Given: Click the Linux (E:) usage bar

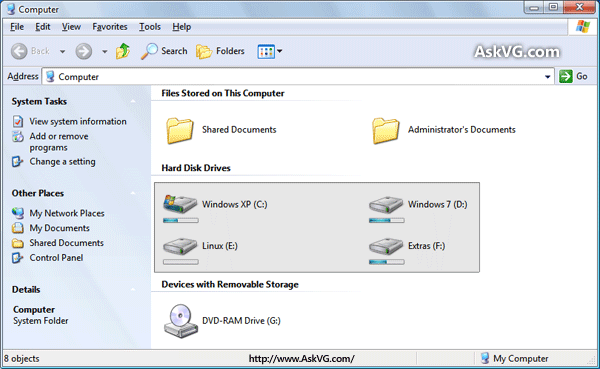Looking at the screenshot, I should (181, 262).
